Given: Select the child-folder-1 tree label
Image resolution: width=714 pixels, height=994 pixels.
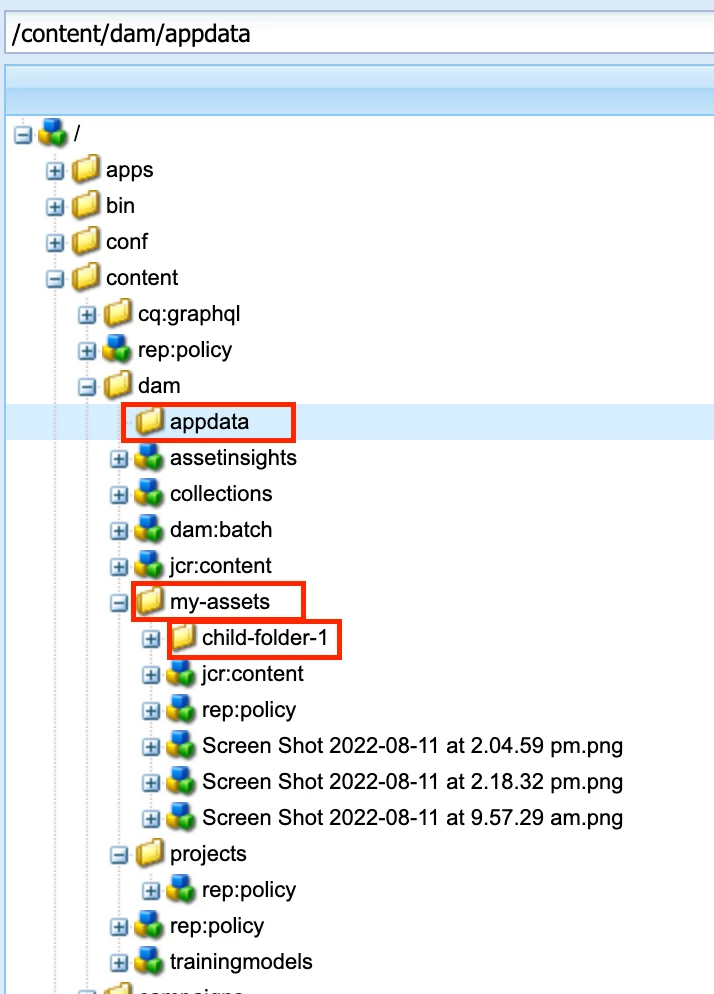Looking at the screenshot, I should pyautogui.click(x=265, y=638).
